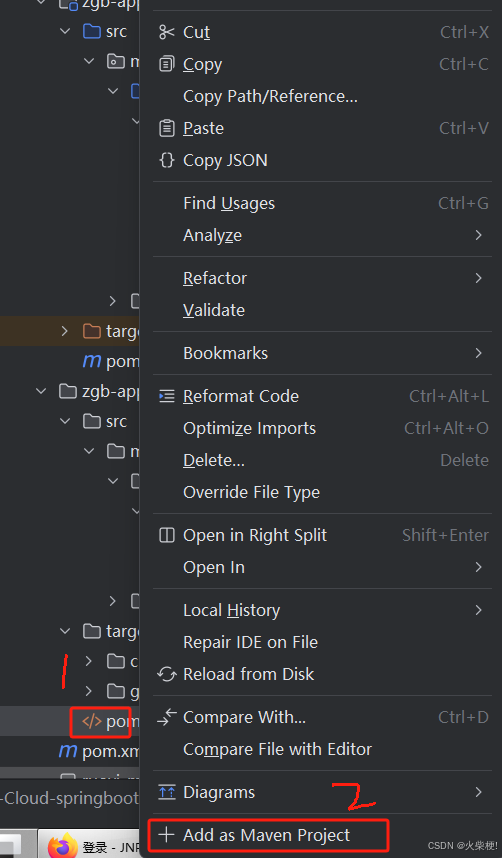Click the clipboard Paste icon
The width and height of the screenshot is (502, 858).
click(x=166, y=128)
